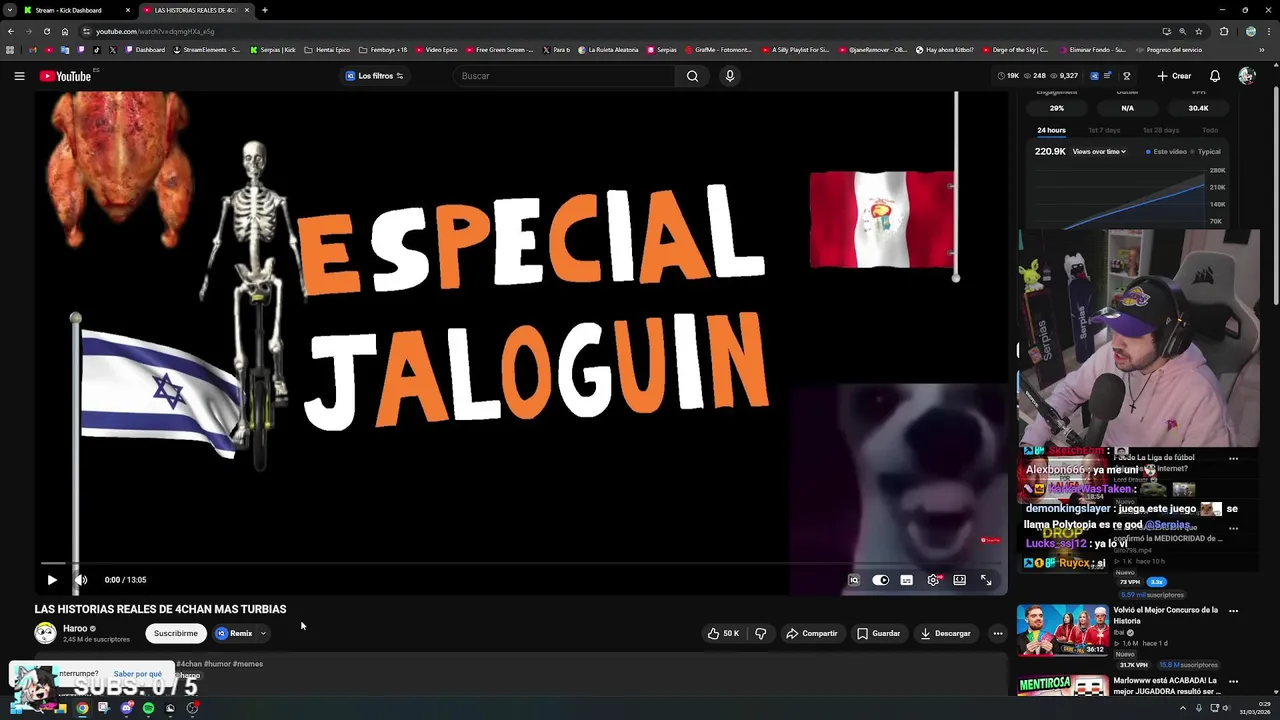Click the Saber por qué link
The height and width of the screenshot is (720, 1280).
[137, 674]
